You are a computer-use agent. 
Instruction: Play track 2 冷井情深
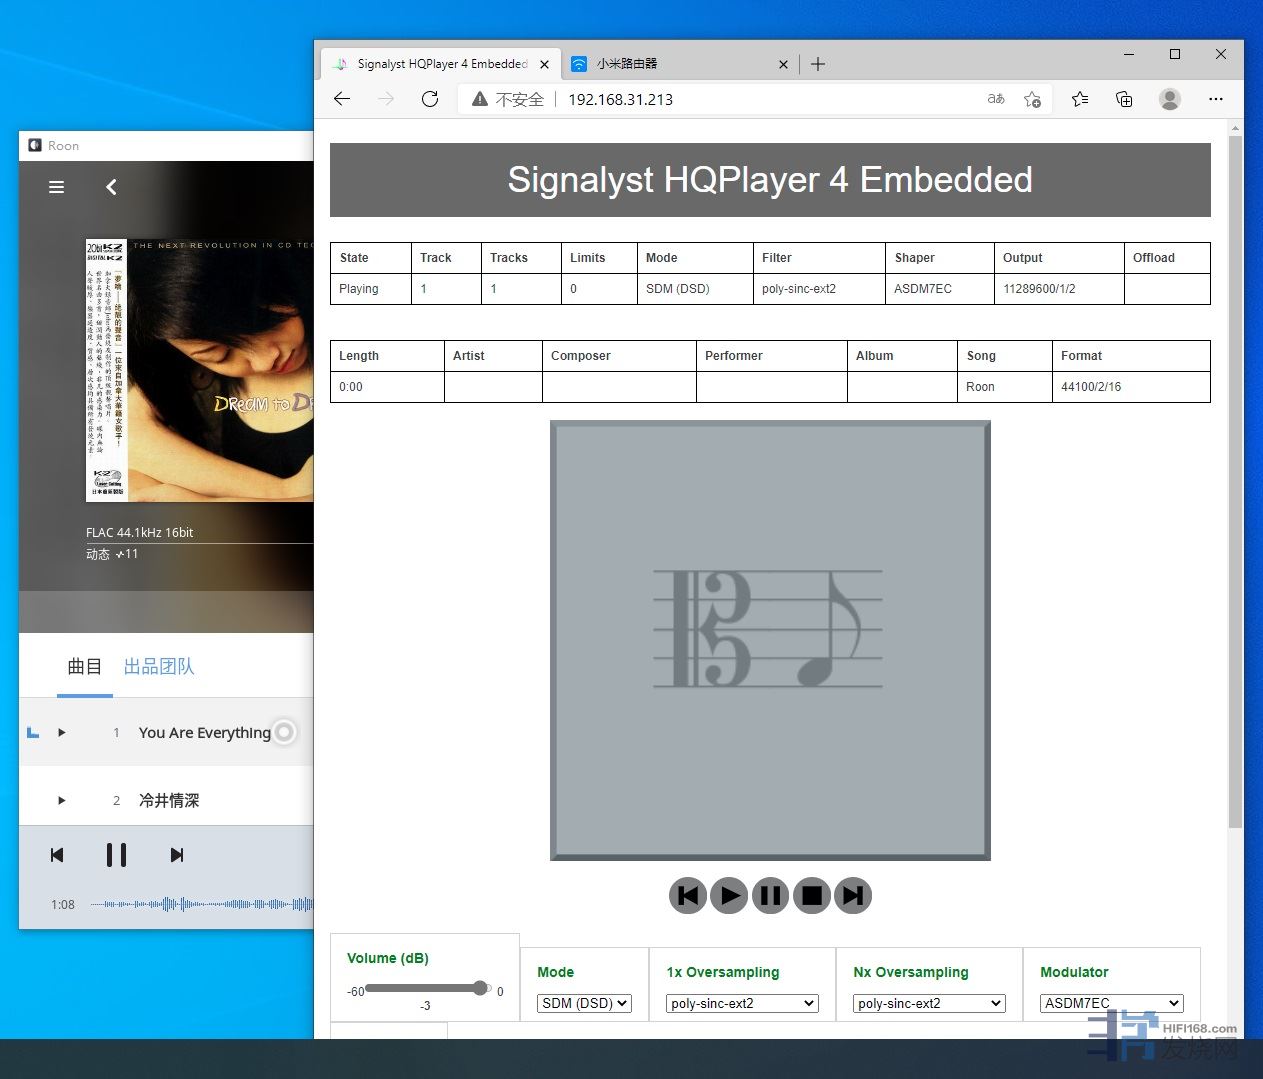(x=62, y=800)
